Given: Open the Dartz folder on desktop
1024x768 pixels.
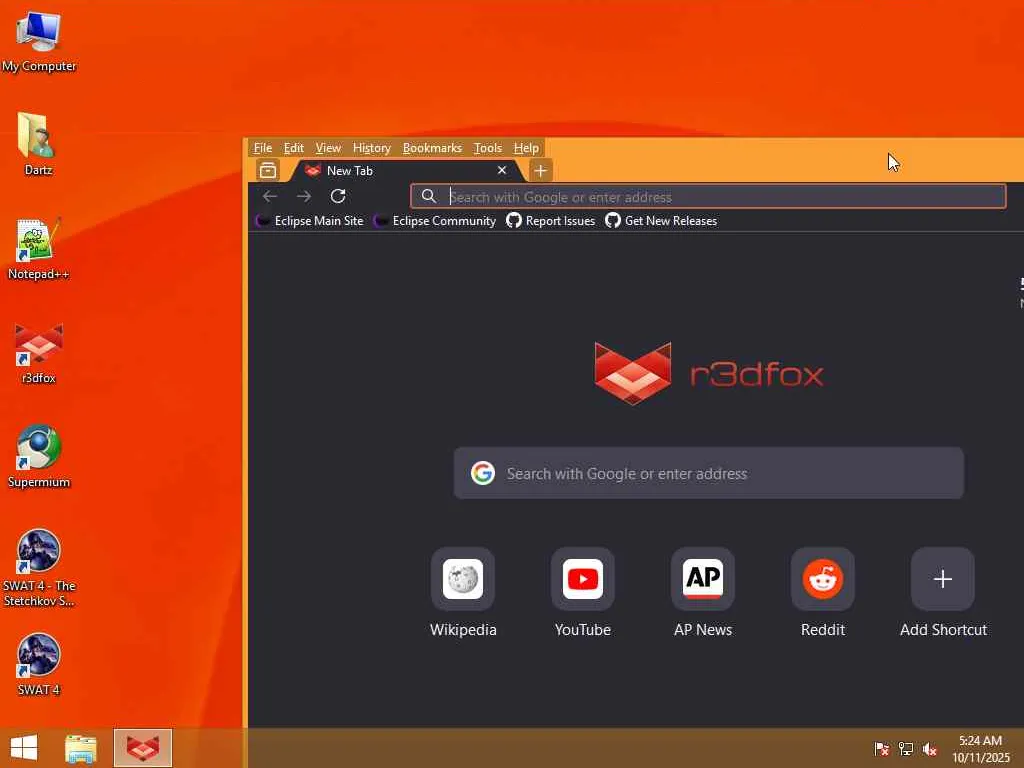Looking at the screenshot, I should (38, 144).
